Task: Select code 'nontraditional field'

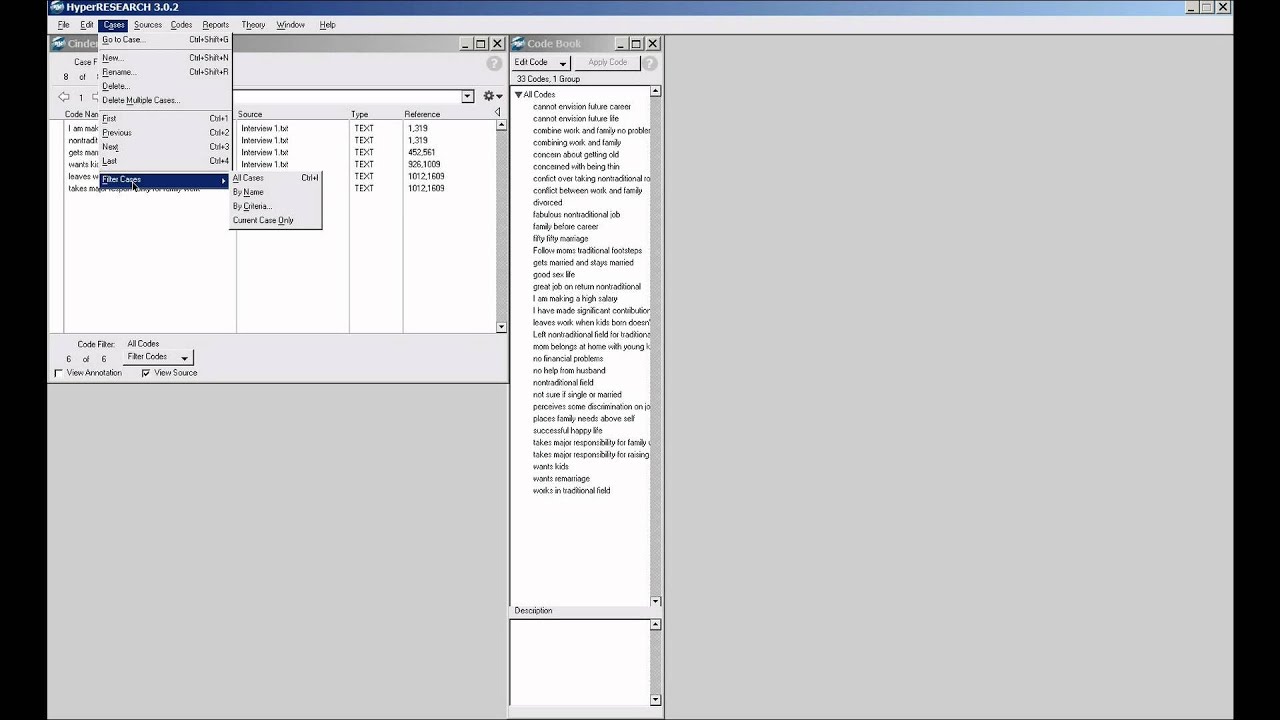Action: 563,383
